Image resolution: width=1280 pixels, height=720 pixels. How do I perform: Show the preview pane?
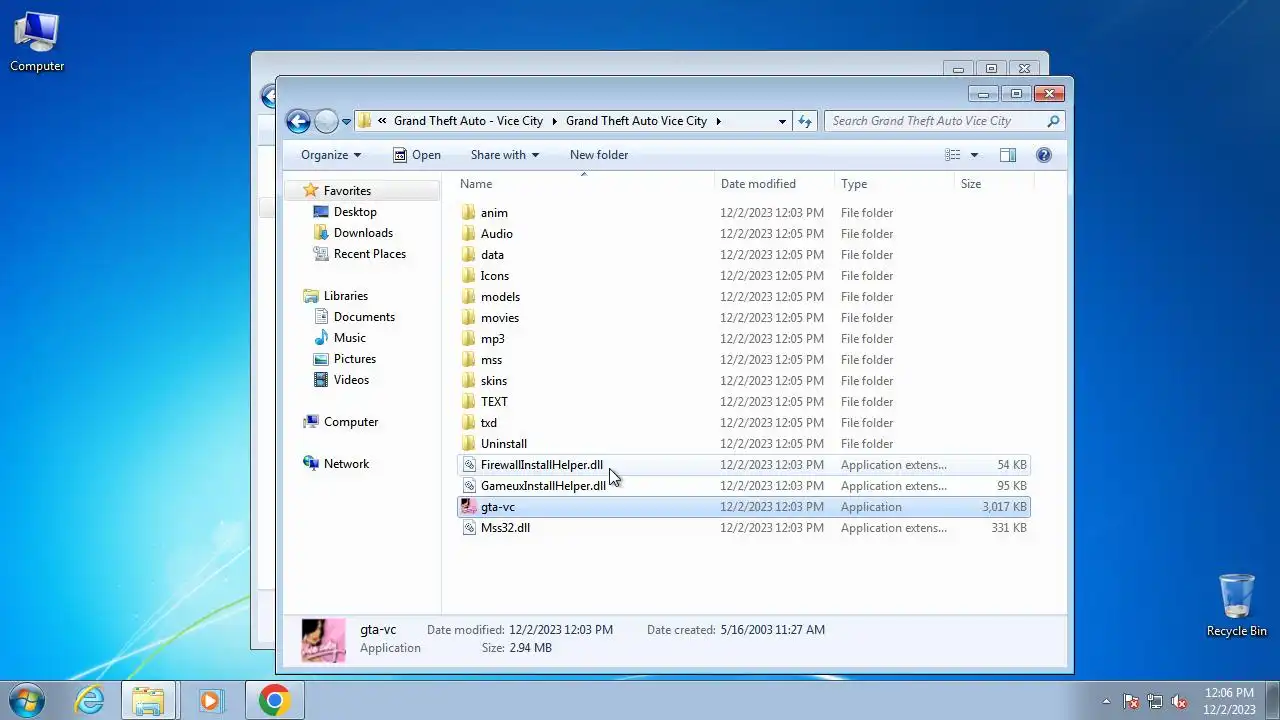[x=1008, y=155]
